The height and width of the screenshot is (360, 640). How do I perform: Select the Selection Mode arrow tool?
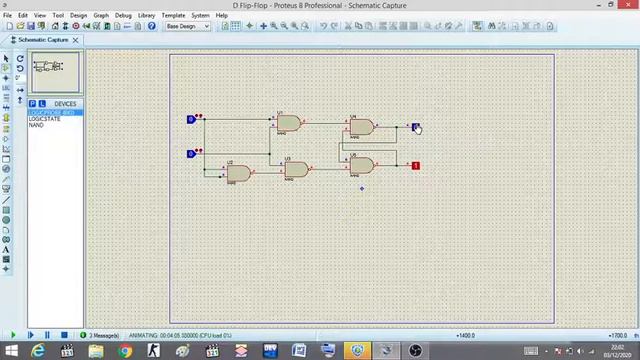[x=6, y=58]
